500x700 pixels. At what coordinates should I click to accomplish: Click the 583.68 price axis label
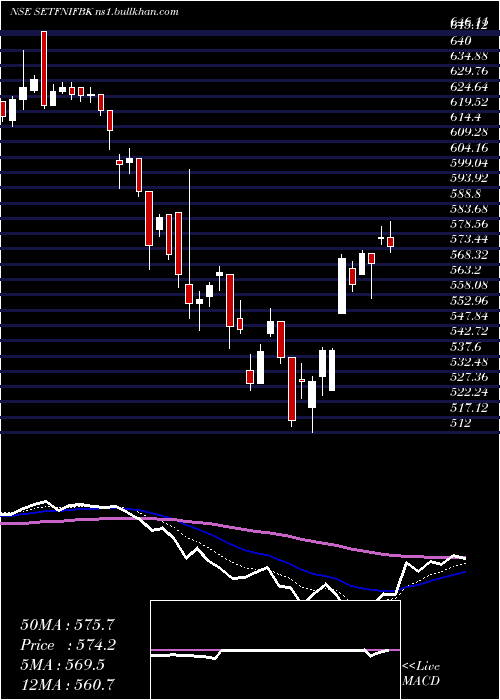469,209
